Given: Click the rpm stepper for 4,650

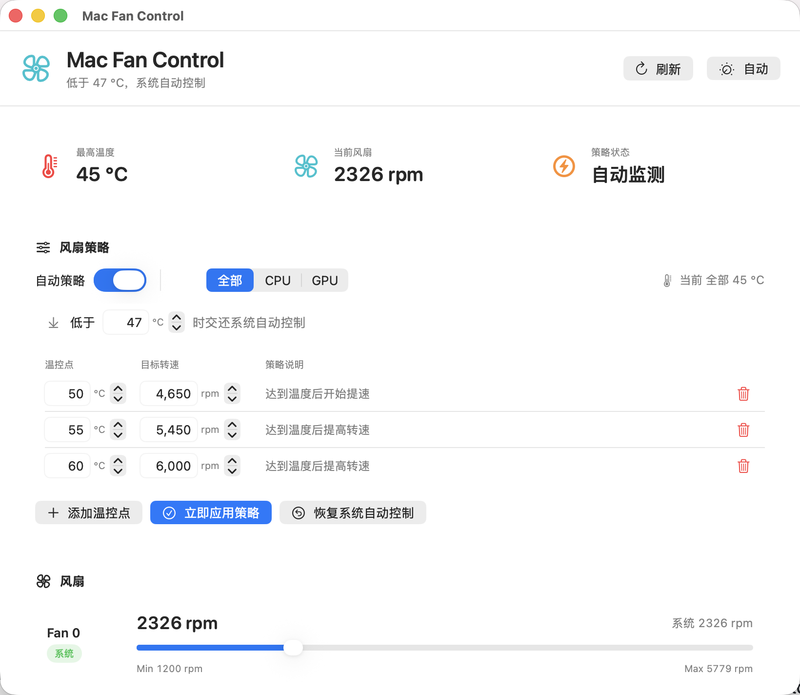Looking at the screenshot, I should [233, 393].
